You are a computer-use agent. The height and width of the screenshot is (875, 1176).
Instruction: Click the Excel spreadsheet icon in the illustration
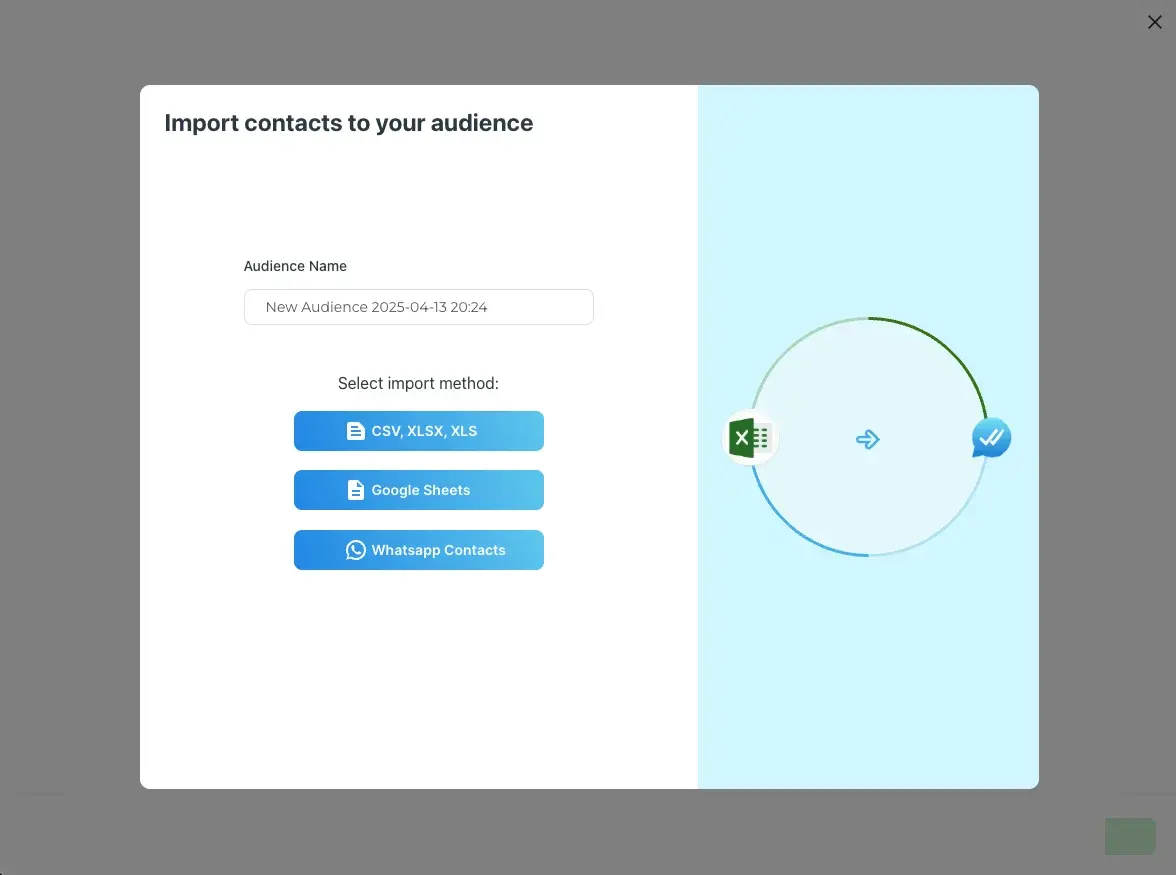pyautogui.click(x=749, y=437)
